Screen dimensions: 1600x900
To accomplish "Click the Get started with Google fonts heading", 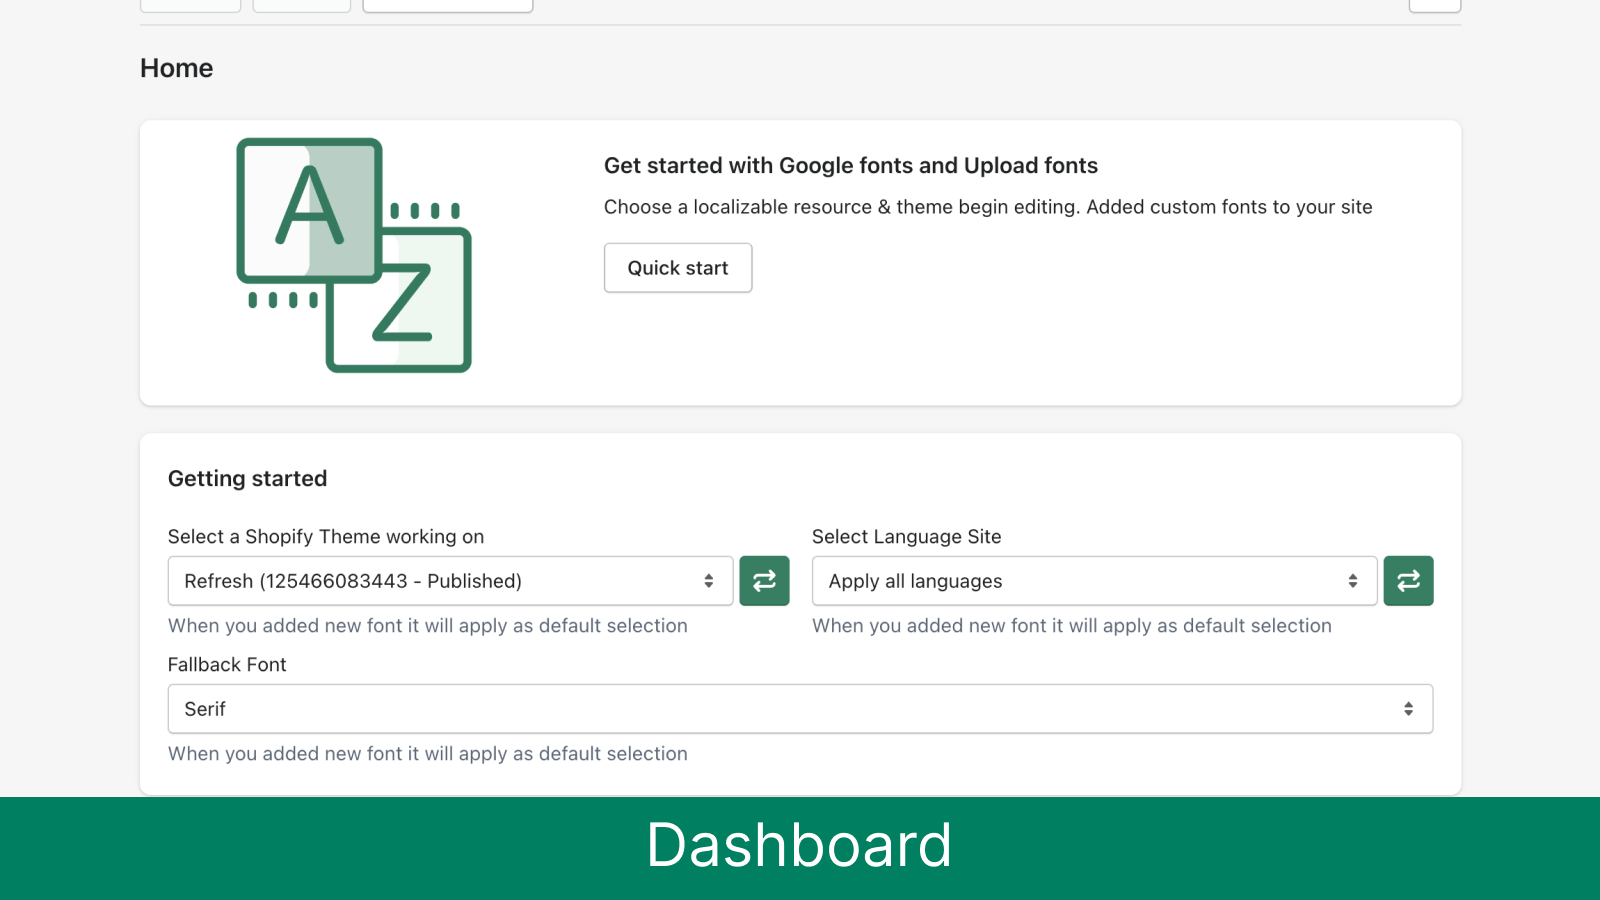I will pyautogui.click(x=850, y=165).
